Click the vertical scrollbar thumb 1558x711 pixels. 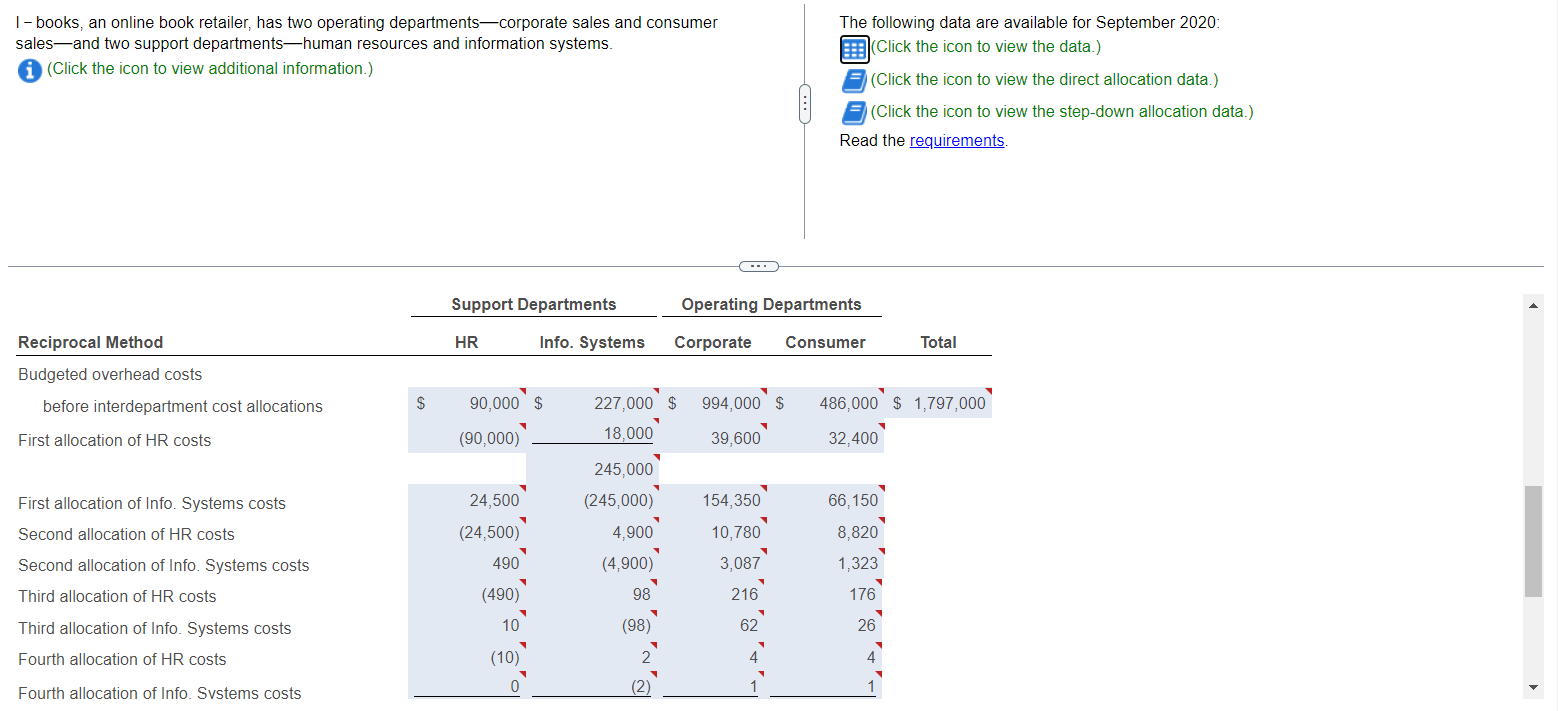tap(1533, 541)
